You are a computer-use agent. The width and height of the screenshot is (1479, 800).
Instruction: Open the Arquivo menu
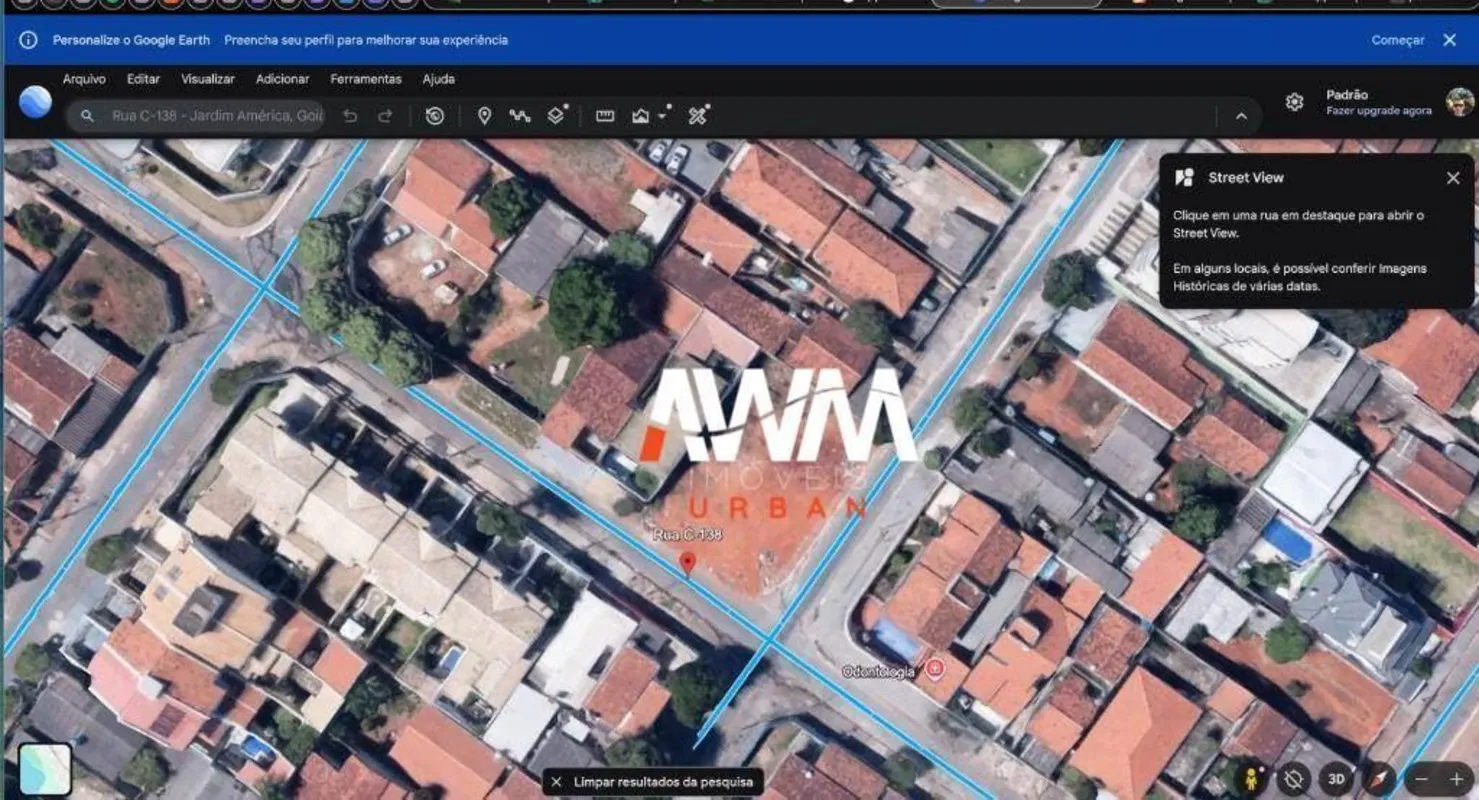pos(84,79)
